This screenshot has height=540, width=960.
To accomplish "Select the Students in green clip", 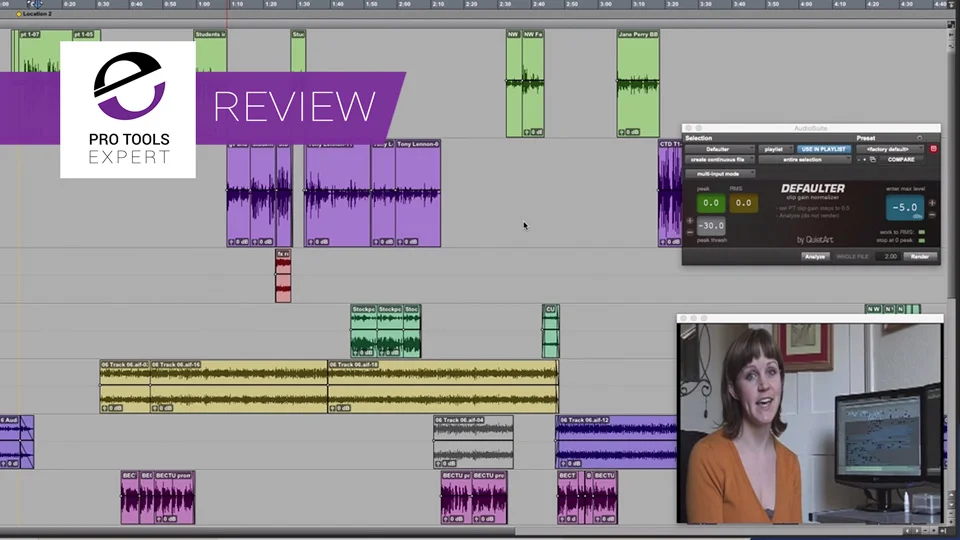I will coord(211,52).
